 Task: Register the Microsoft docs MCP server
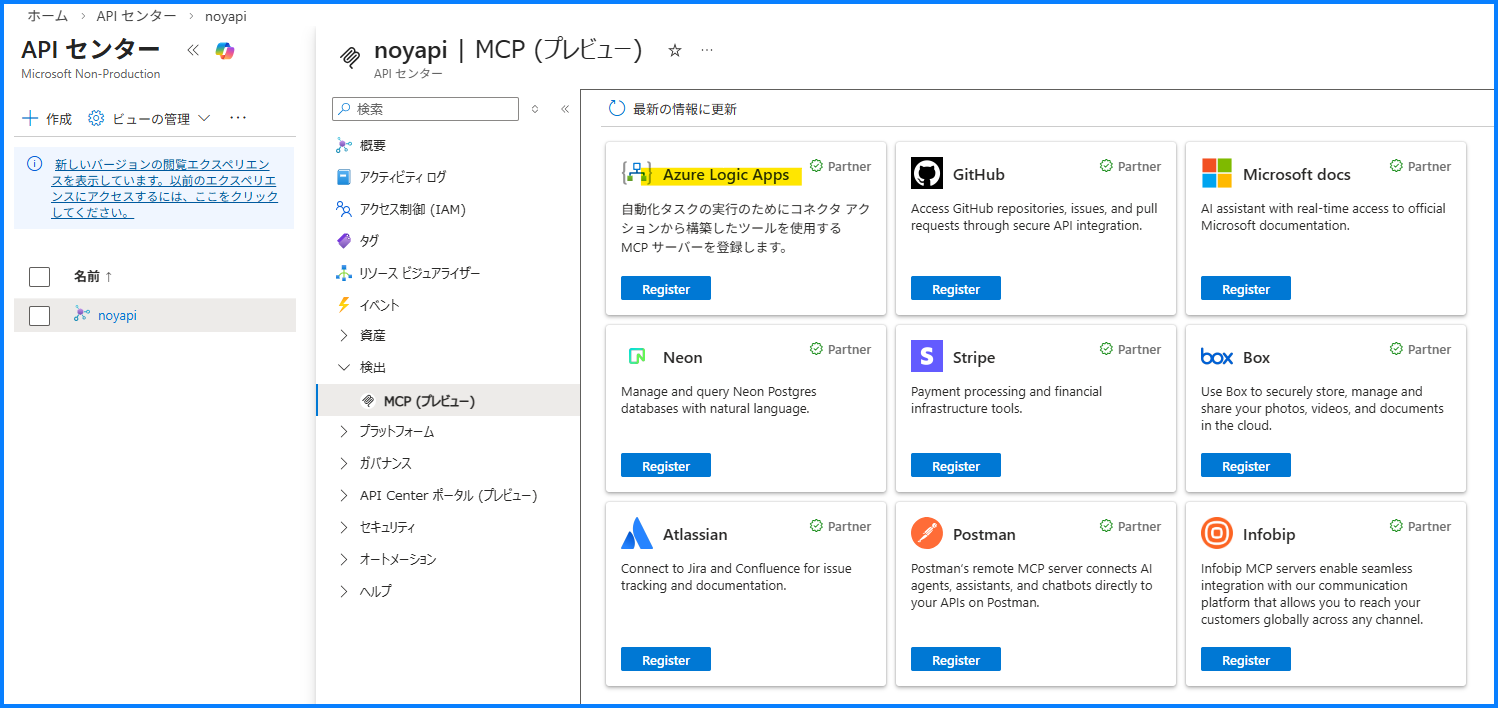pos(1246,289)
